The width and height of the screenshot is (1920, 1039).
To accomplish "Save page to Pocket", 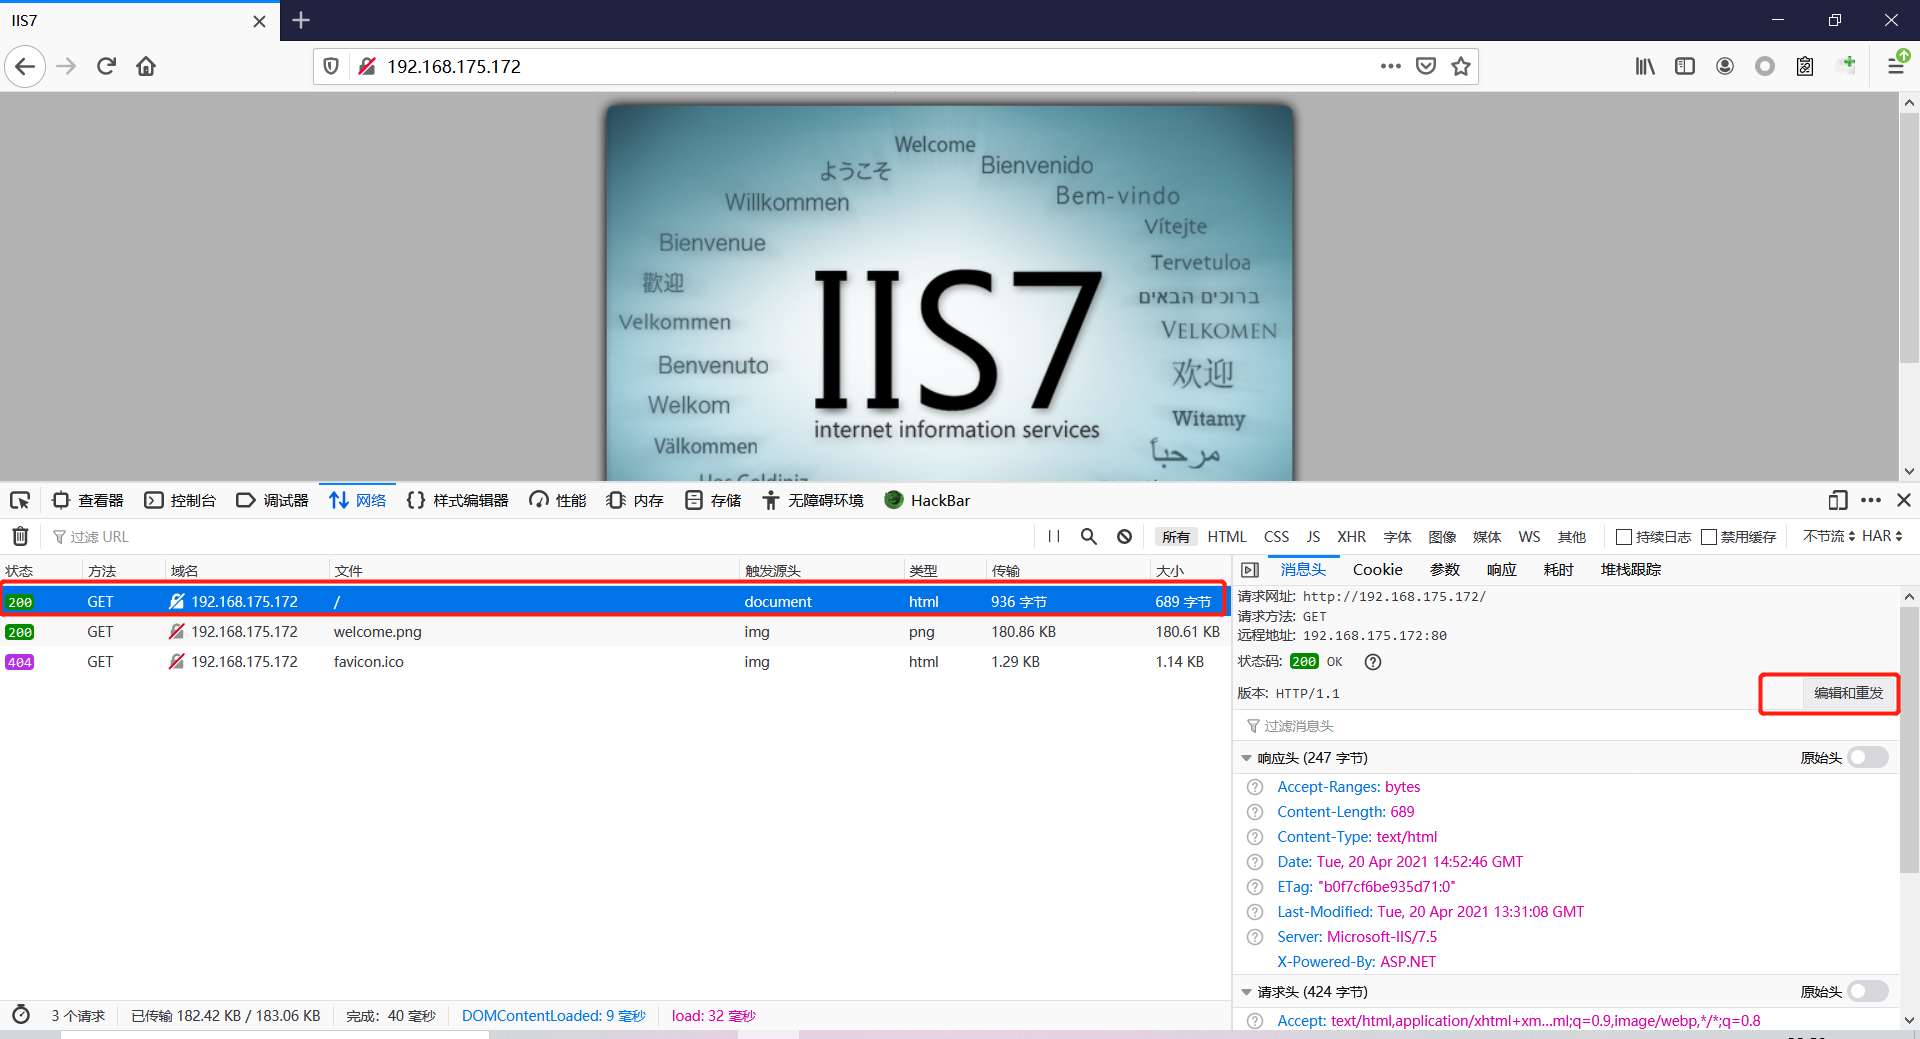I will pos(1426,66).
